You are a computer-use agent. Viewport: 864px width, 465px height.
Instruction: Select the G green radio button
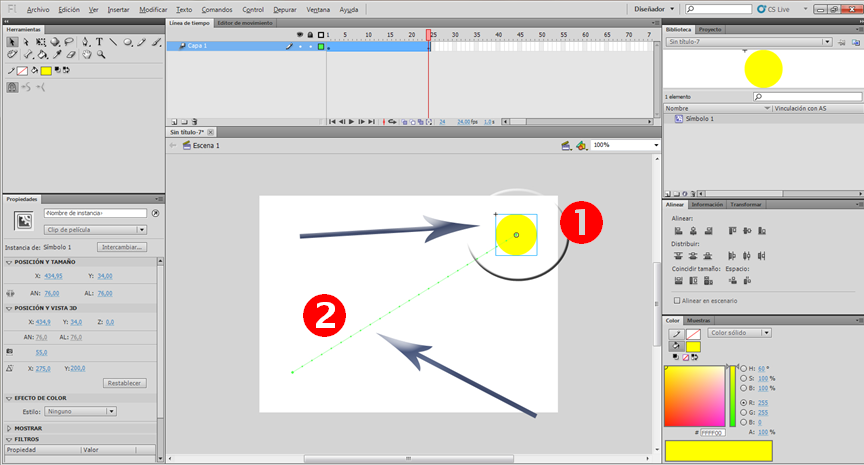[x=744, y=412]
